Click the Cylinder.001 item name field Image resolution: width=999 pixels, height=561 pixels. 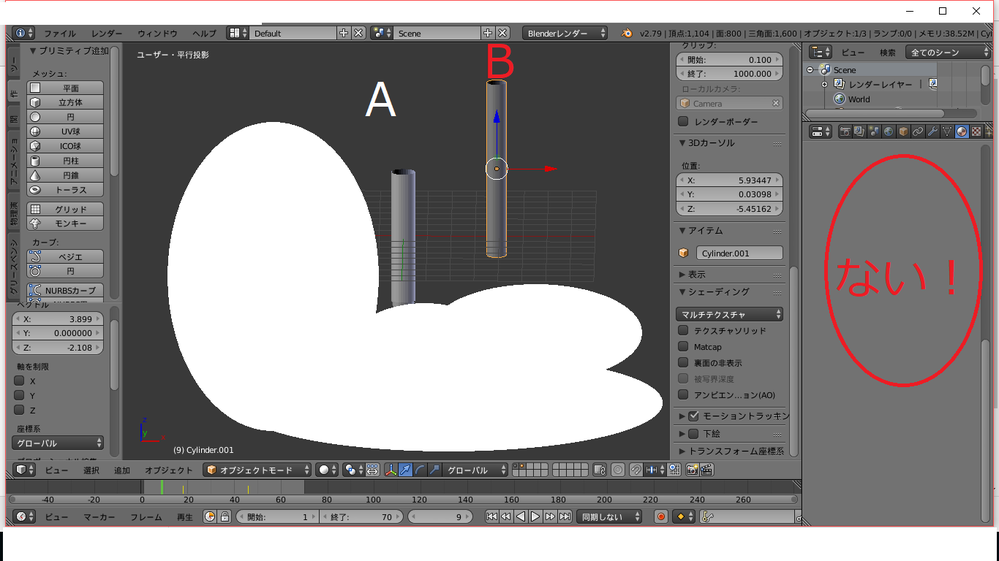(739, 254)
